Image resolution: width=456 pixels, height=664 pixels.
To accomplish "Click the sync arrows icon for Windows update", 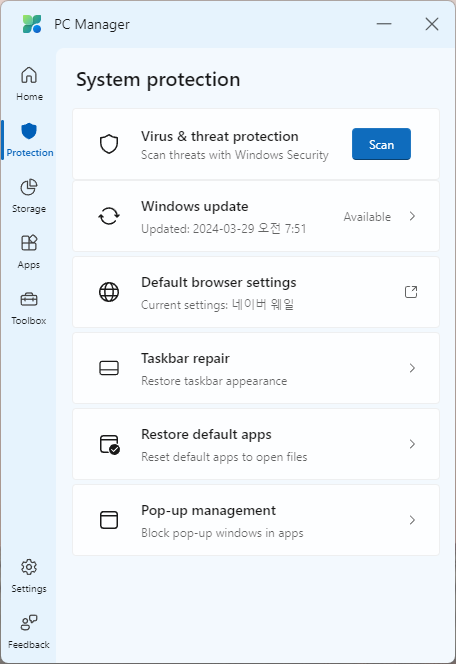I will pyautogui.click(x=109, y=216).
